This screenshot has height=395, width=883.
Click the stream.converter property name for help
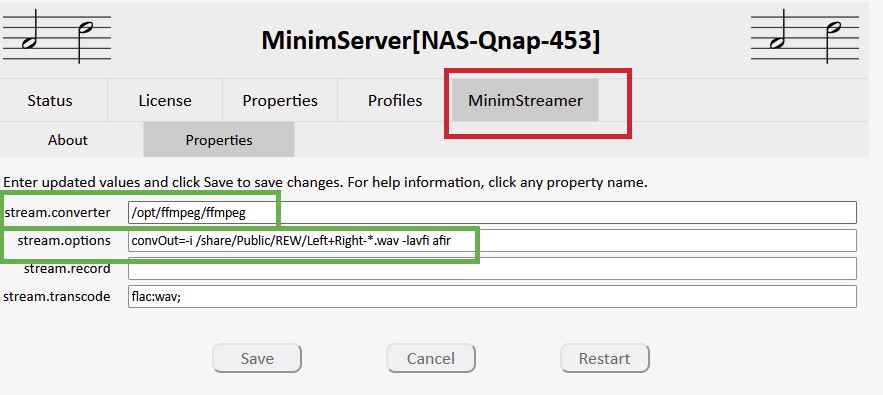pyautogui.click(x=57, y=213)
